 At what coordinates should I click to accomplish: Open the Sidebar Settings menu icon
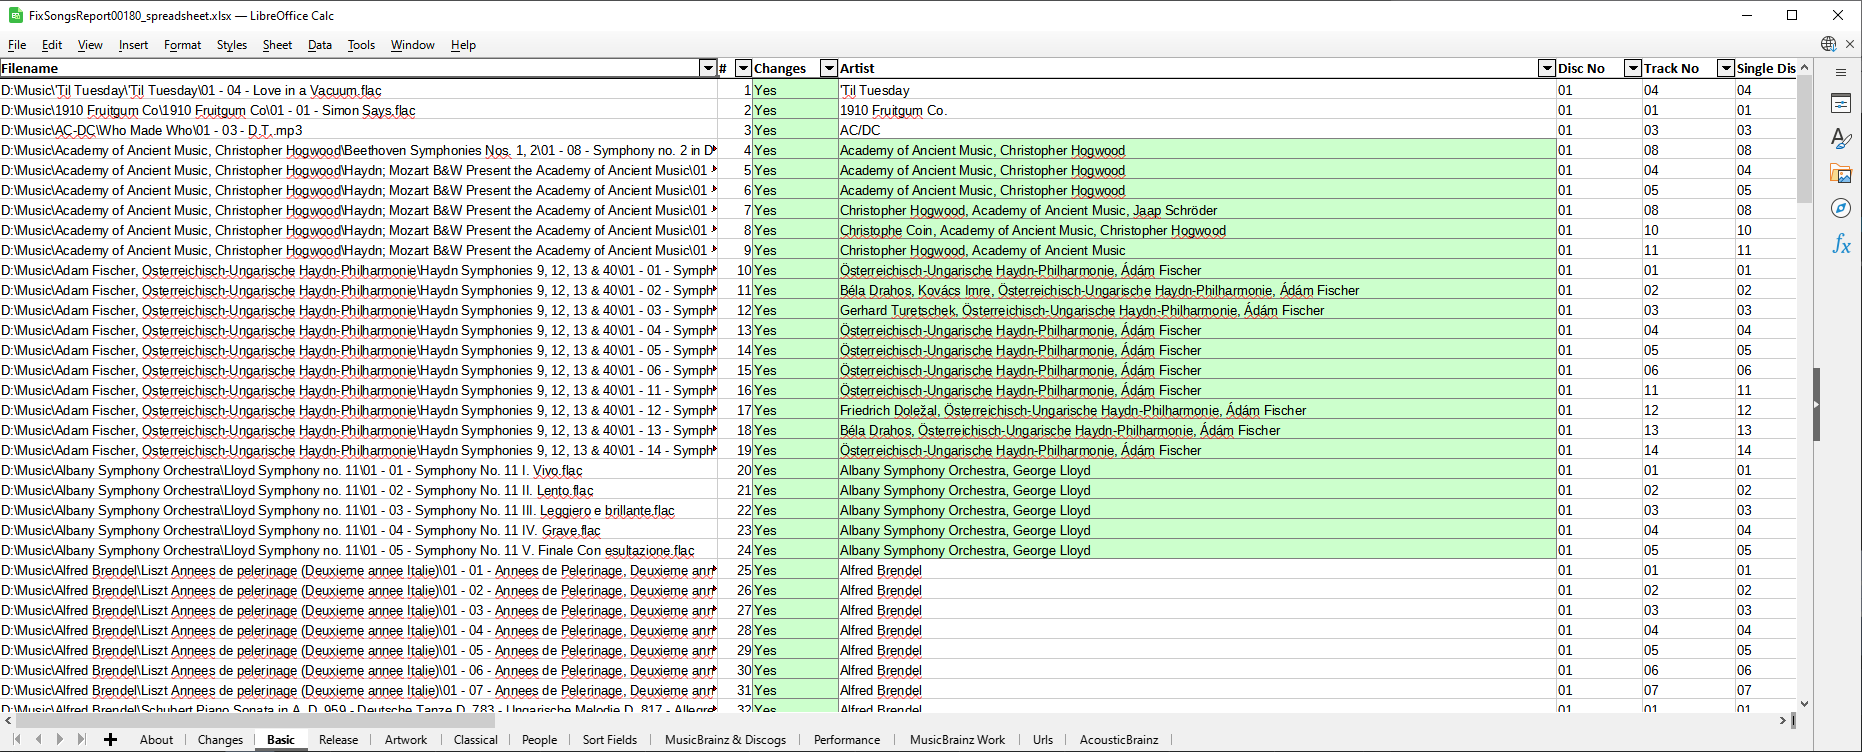pos(1841,72)
